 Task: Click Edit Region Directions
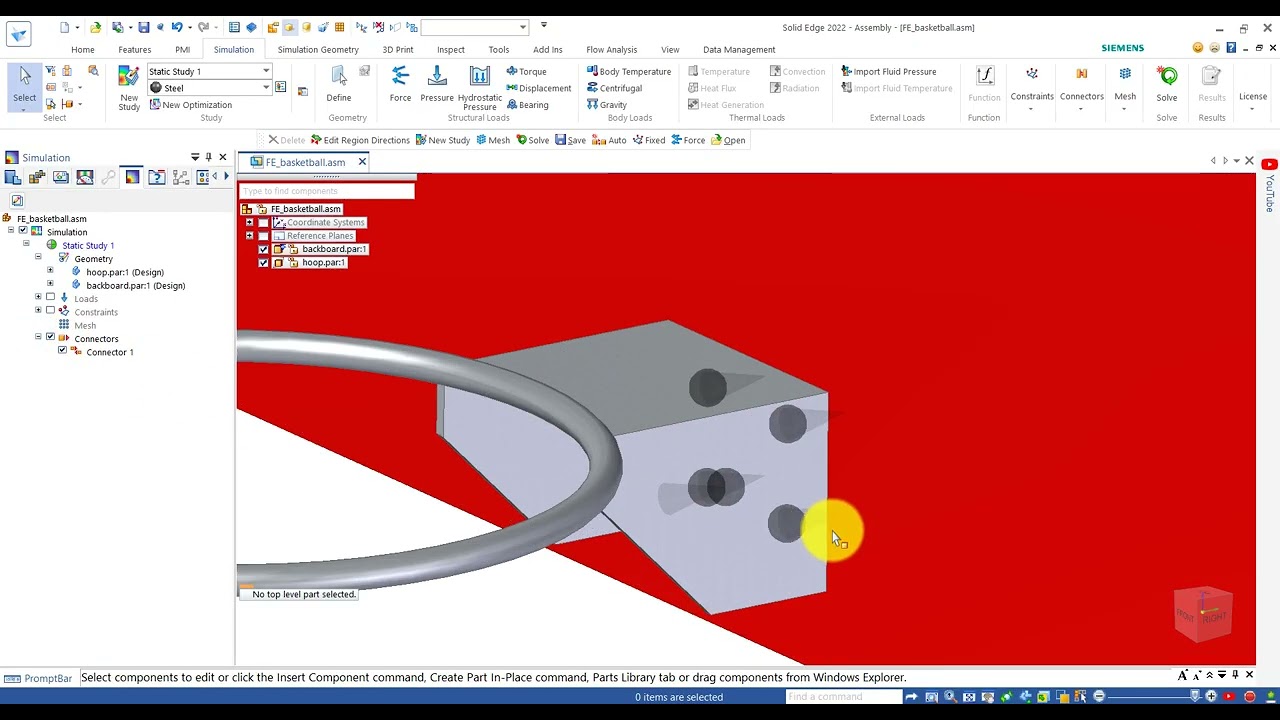tap(360, 140)
